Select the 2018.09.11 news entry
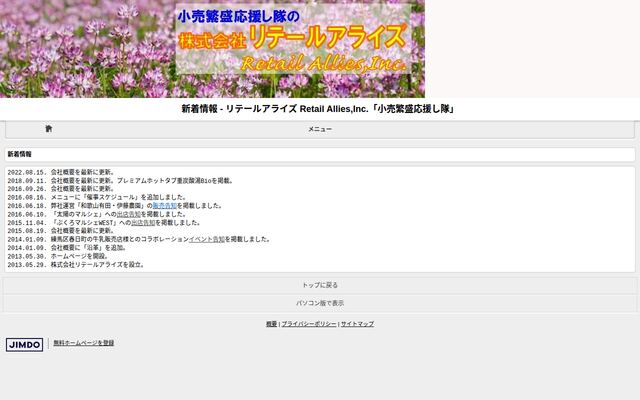The width and height of the screenshot is (640, 400). click(x=120, y=181)
